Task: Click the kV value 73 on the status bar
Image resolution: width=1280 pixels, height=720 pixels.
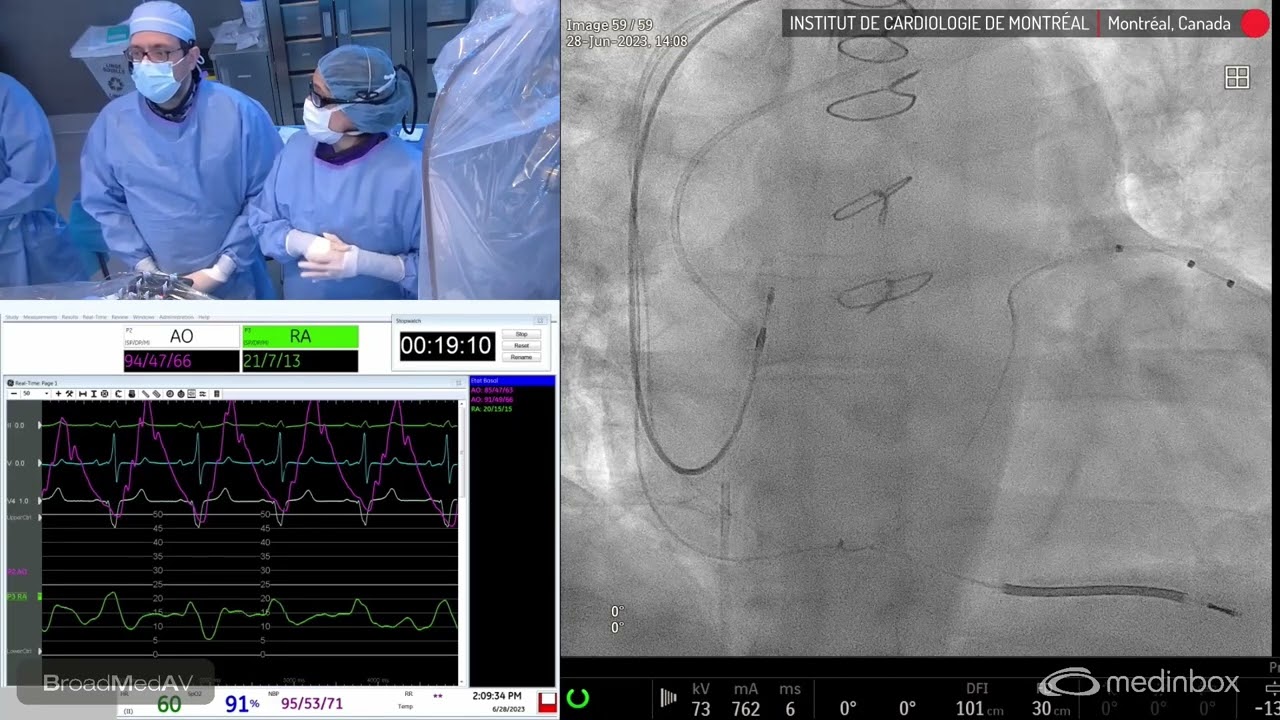Action: click(701, 709)
